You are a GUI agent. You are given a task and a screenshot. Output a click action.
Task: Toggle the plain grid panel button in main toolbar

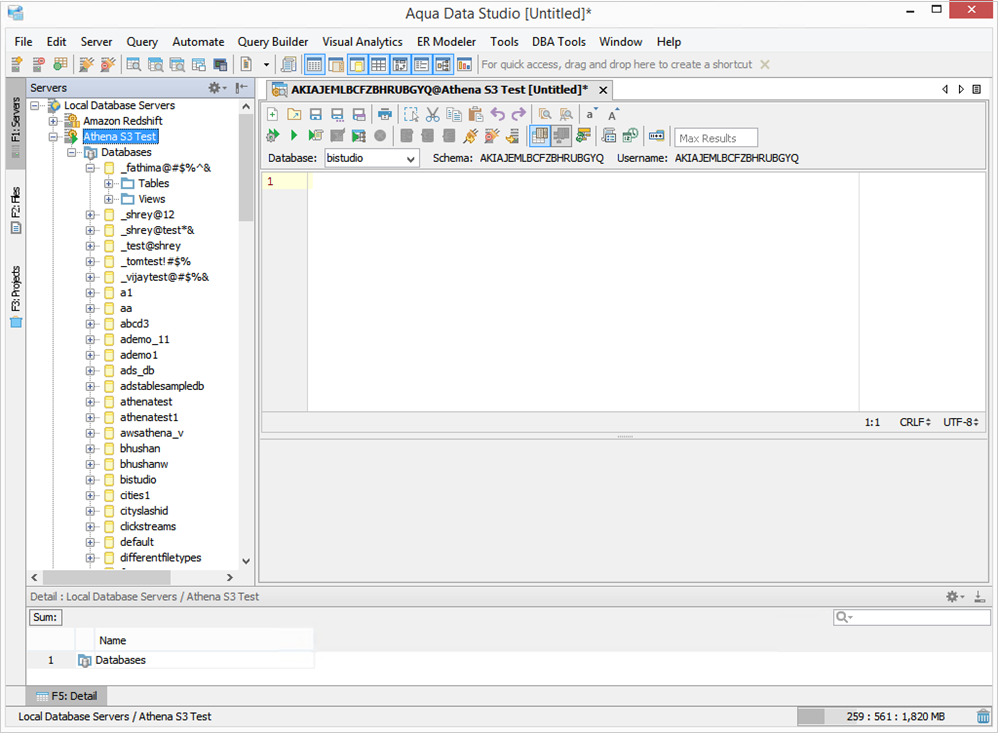coord(379,64)
